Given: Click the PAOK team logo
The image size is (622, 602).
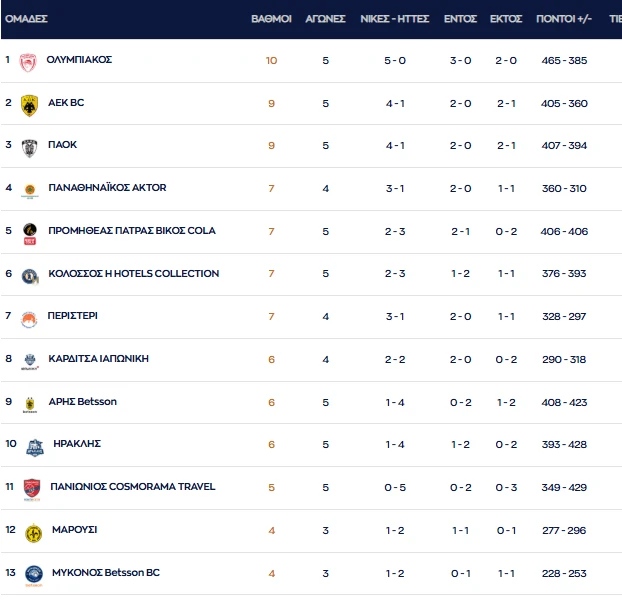Looking at the screenshot, I should 30,147.
